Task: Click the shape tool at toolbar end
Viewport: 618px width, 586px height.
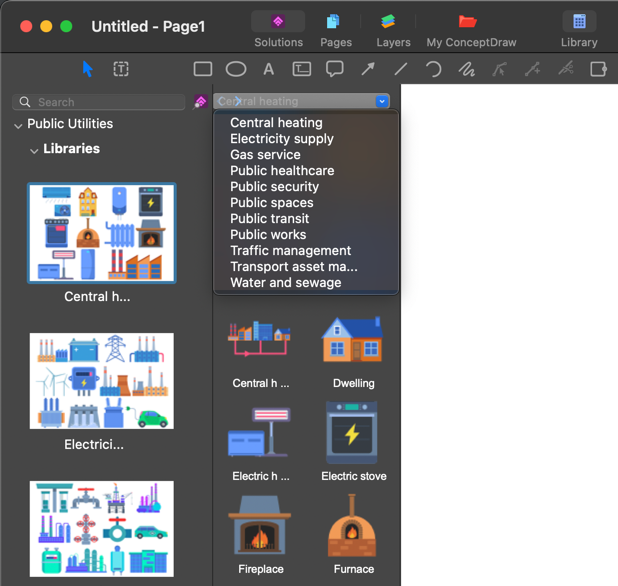Action: (598, 69)
